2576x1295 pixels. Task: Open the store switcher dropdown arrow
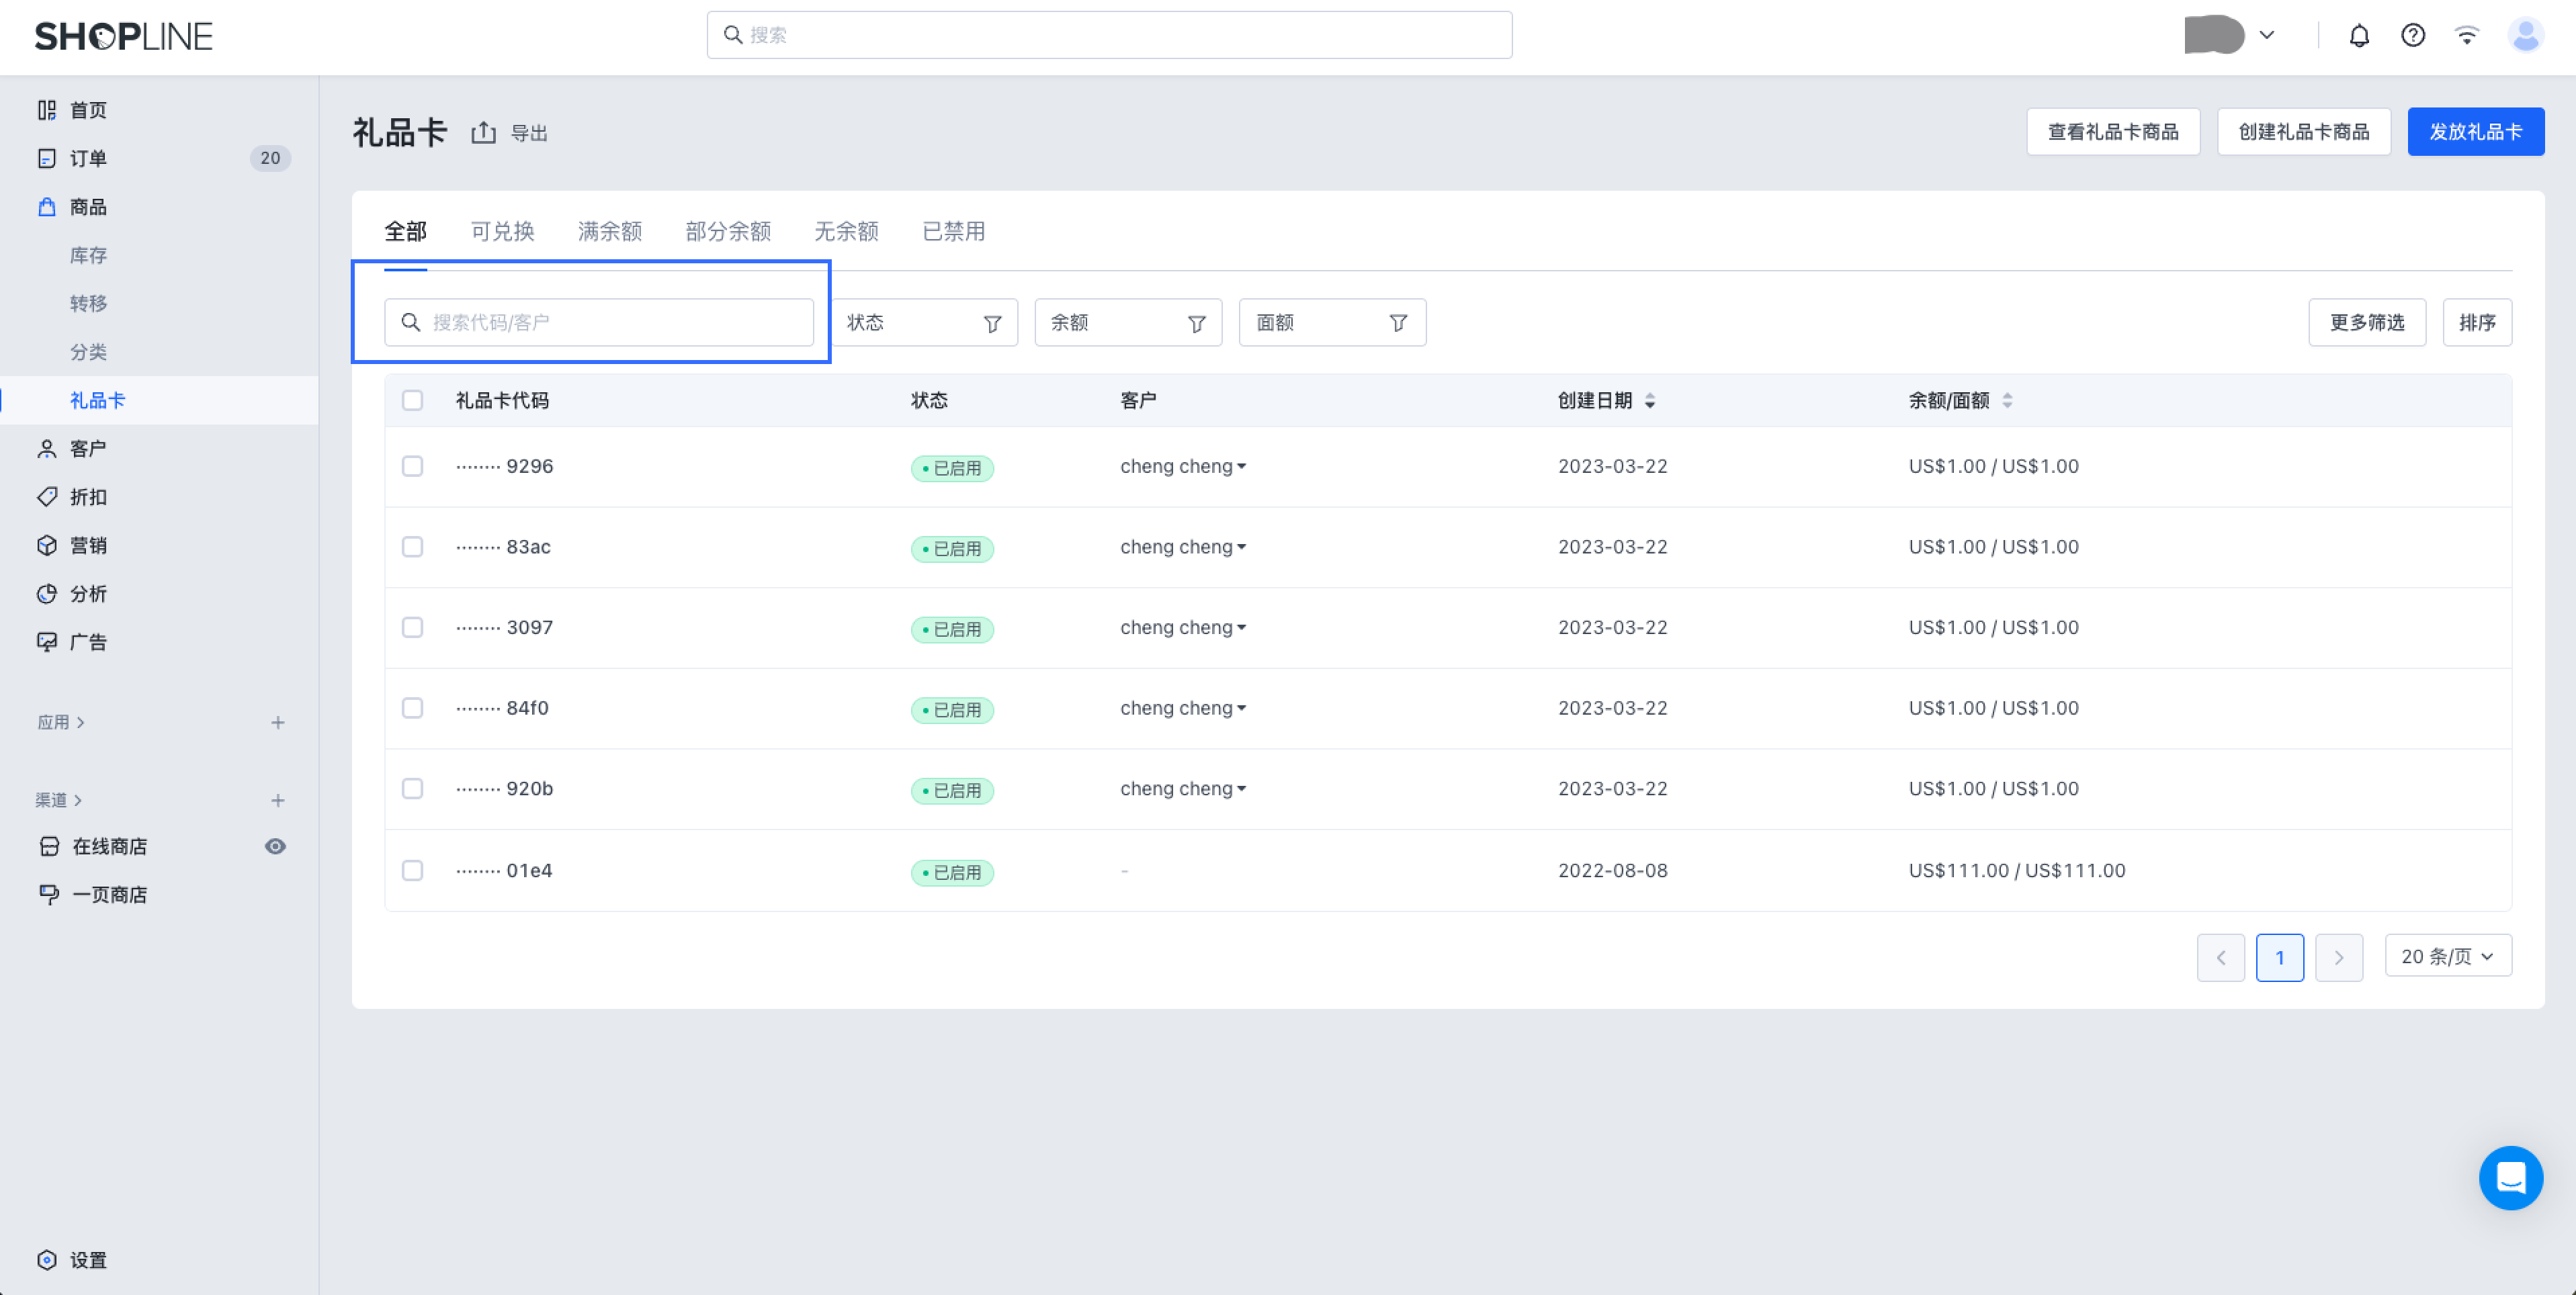point(2267,35)
